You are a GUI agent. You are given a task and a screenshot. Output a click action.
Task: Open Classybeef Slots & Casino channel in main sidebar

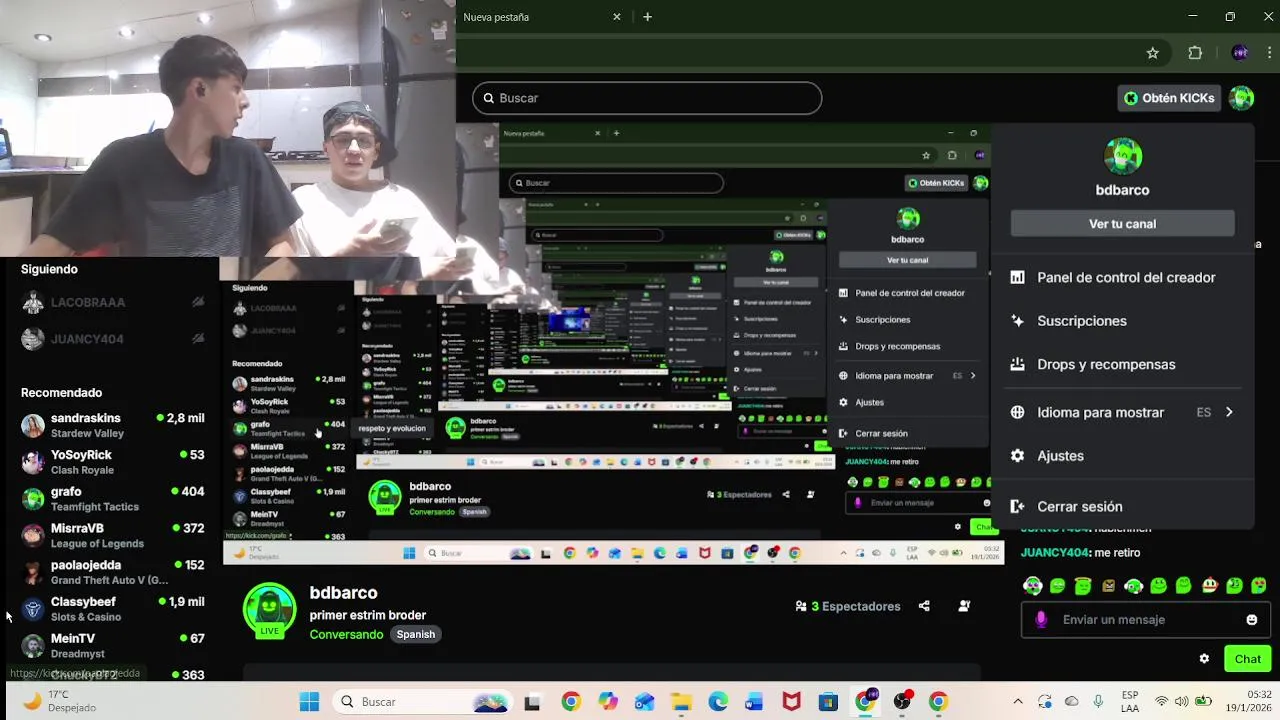coord(110,609)
